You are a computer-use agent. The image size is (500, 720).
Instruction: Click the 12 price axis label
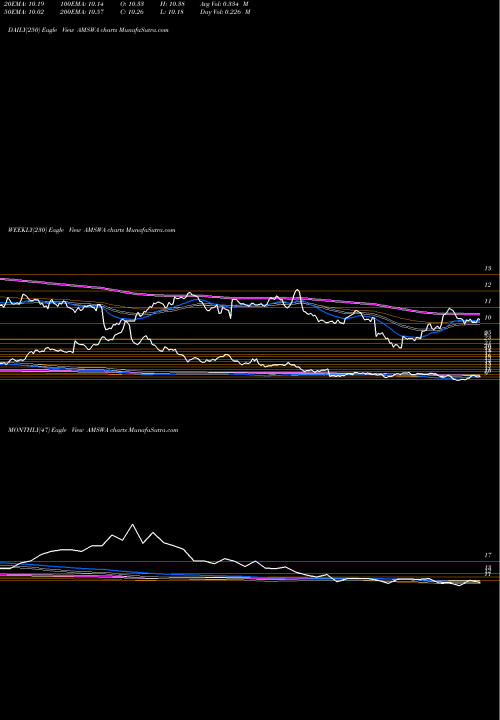tap(488, 285)
